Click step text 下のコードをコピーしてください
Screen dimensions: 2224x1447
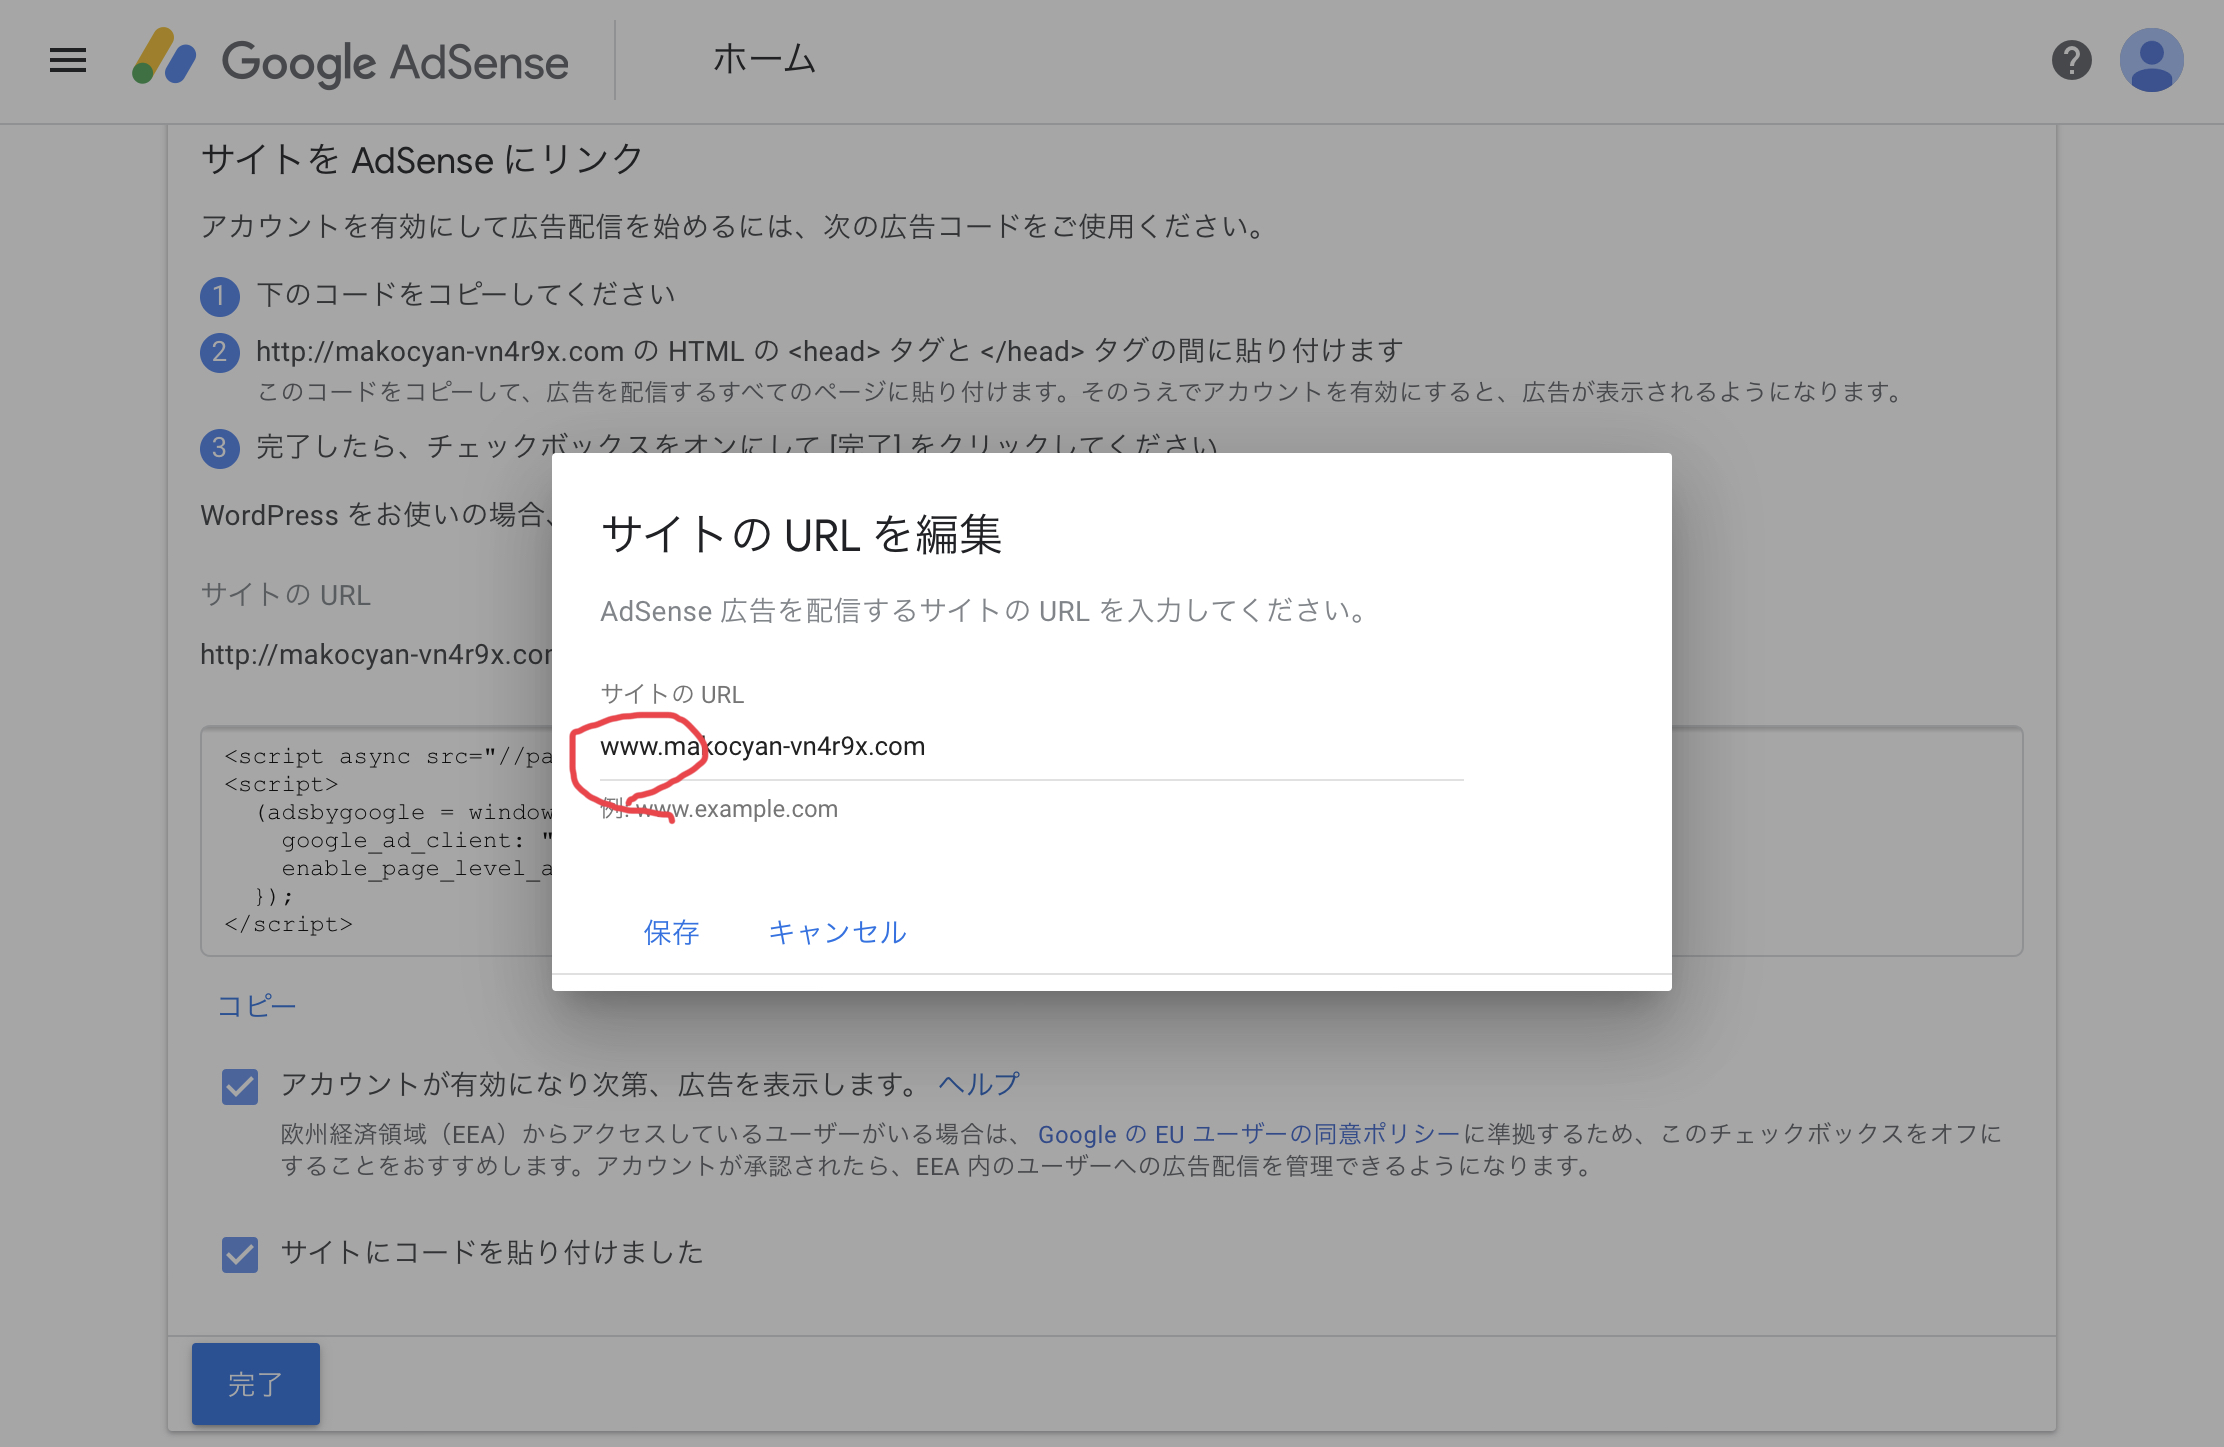pos(466,294)
